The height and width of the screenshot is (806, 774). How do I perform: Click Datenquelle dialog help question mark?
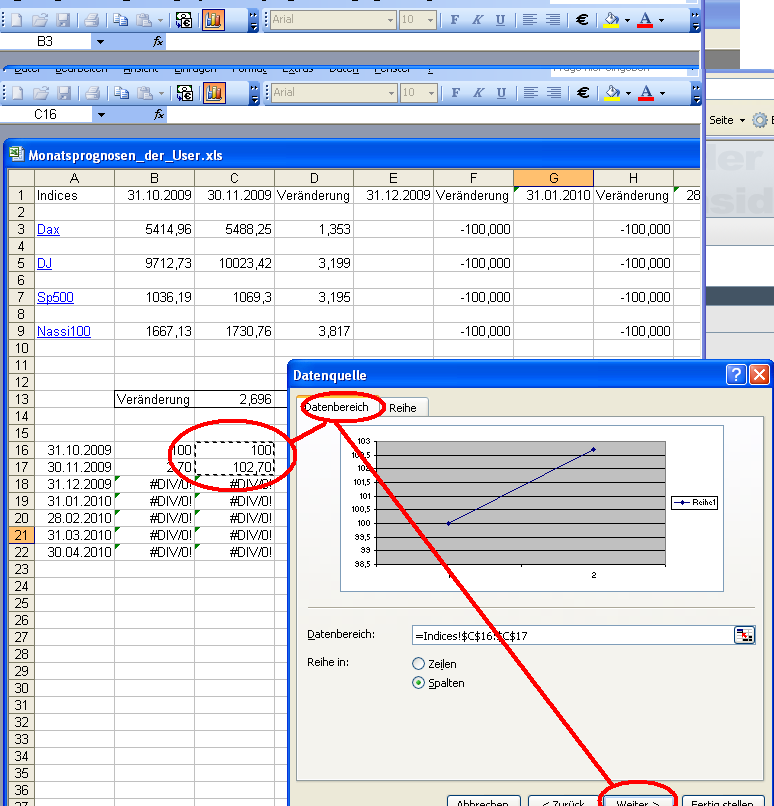click(x=736, y=375)
